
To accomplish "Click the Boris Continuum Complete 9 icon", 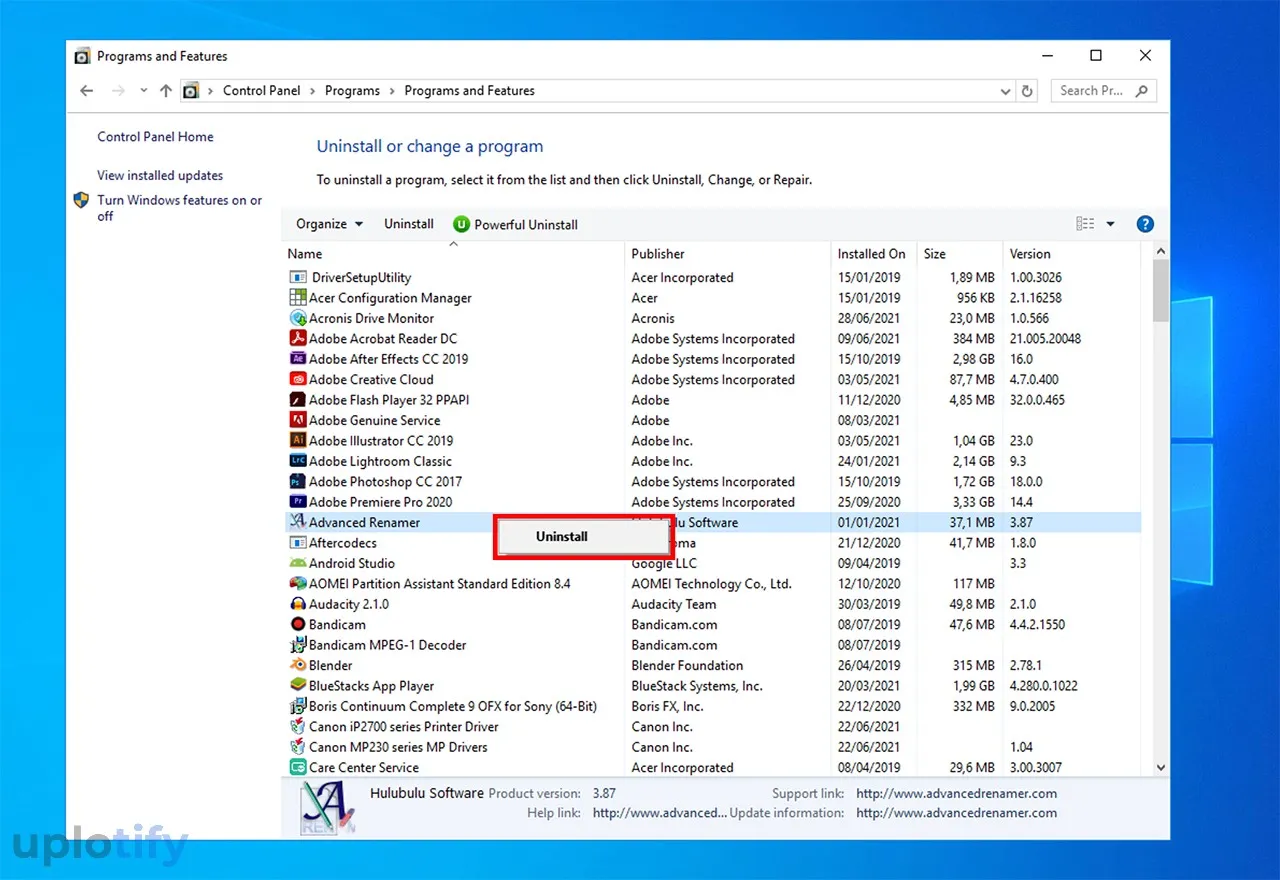I will coord(297,706).
